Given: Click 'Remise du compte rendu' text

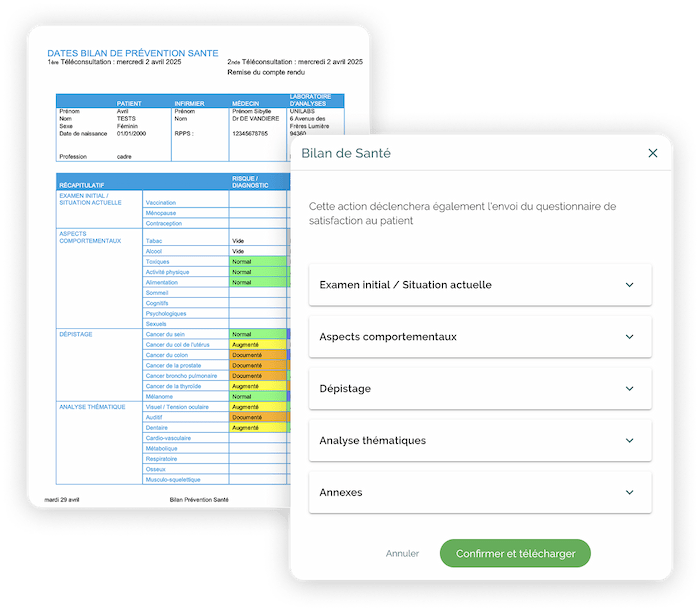Looking at the screenshot, I should [x=266, y=72].
